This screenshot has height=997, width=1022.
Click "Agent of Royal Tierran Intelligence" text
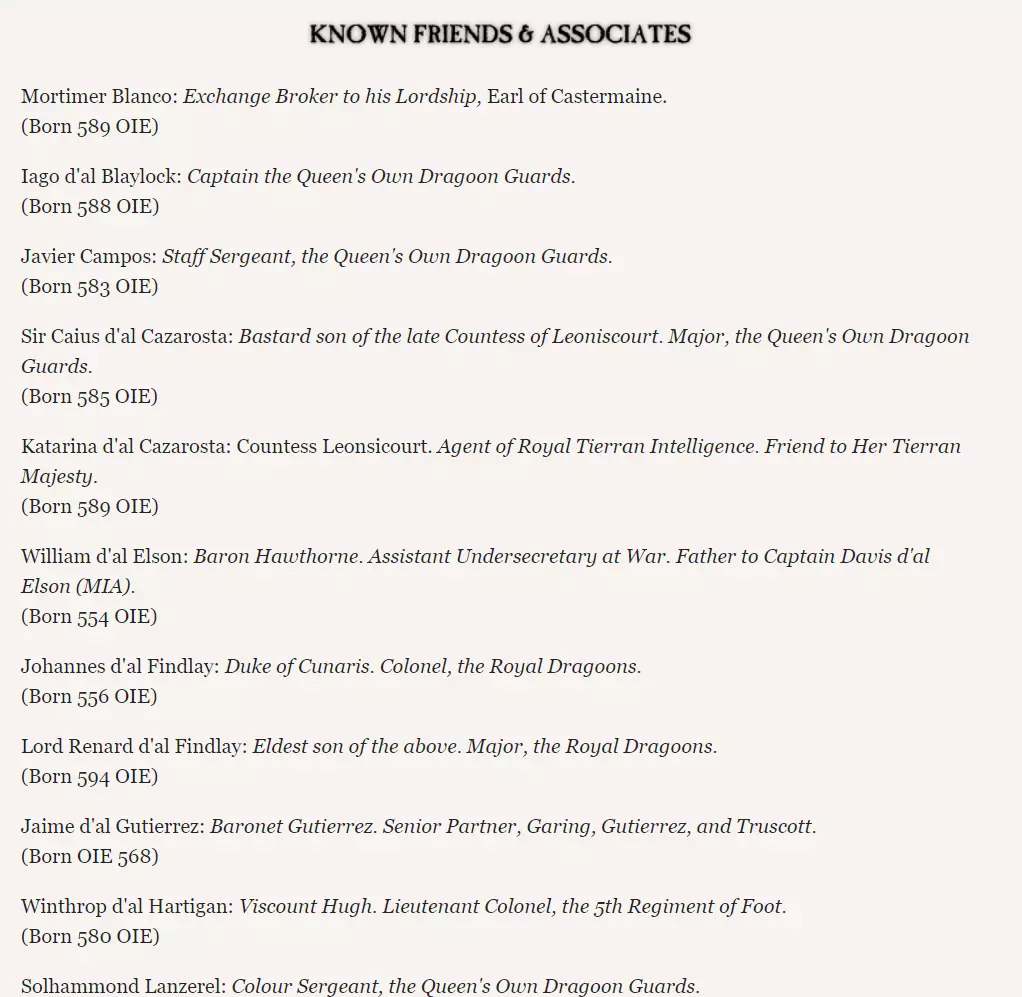point(596,447)
